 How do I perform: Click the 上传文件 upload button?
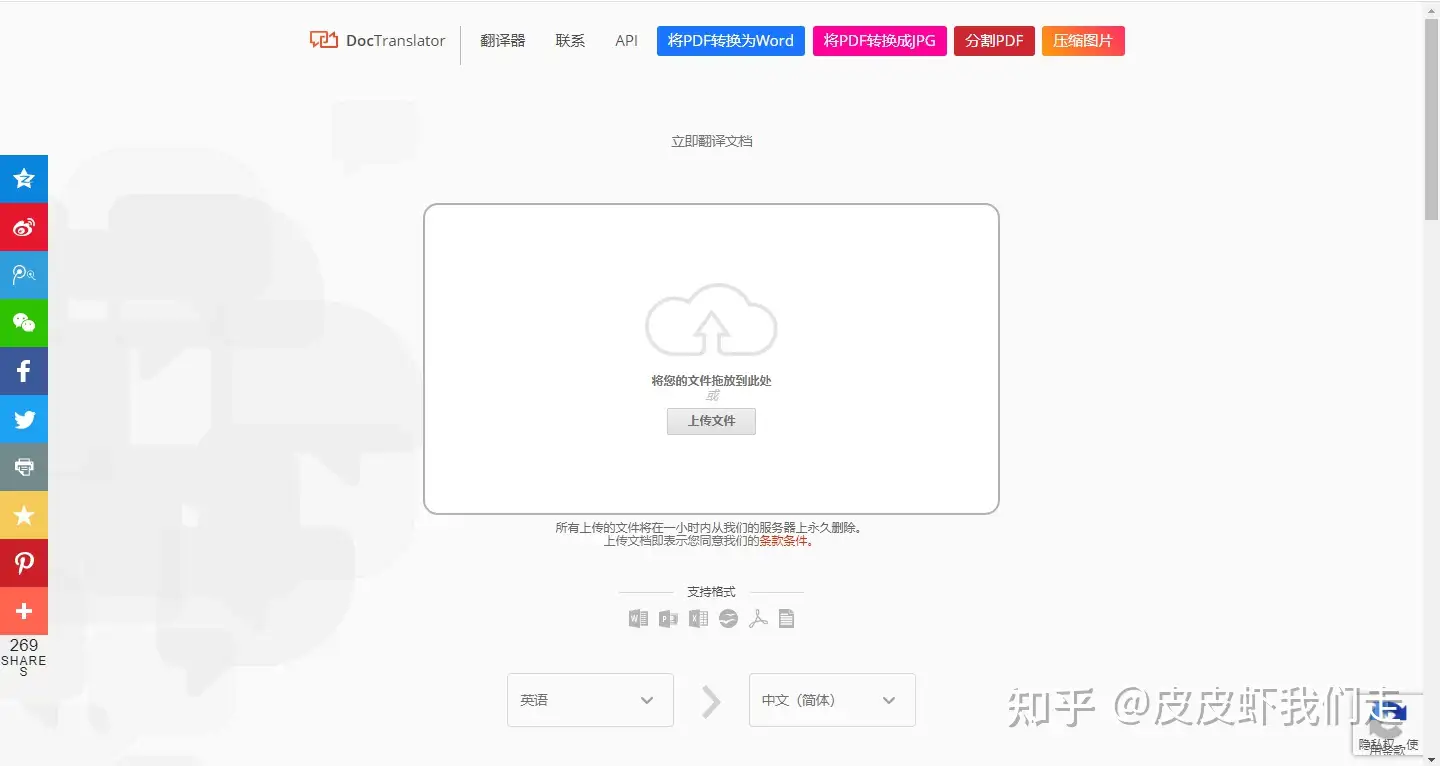(711, 421)
